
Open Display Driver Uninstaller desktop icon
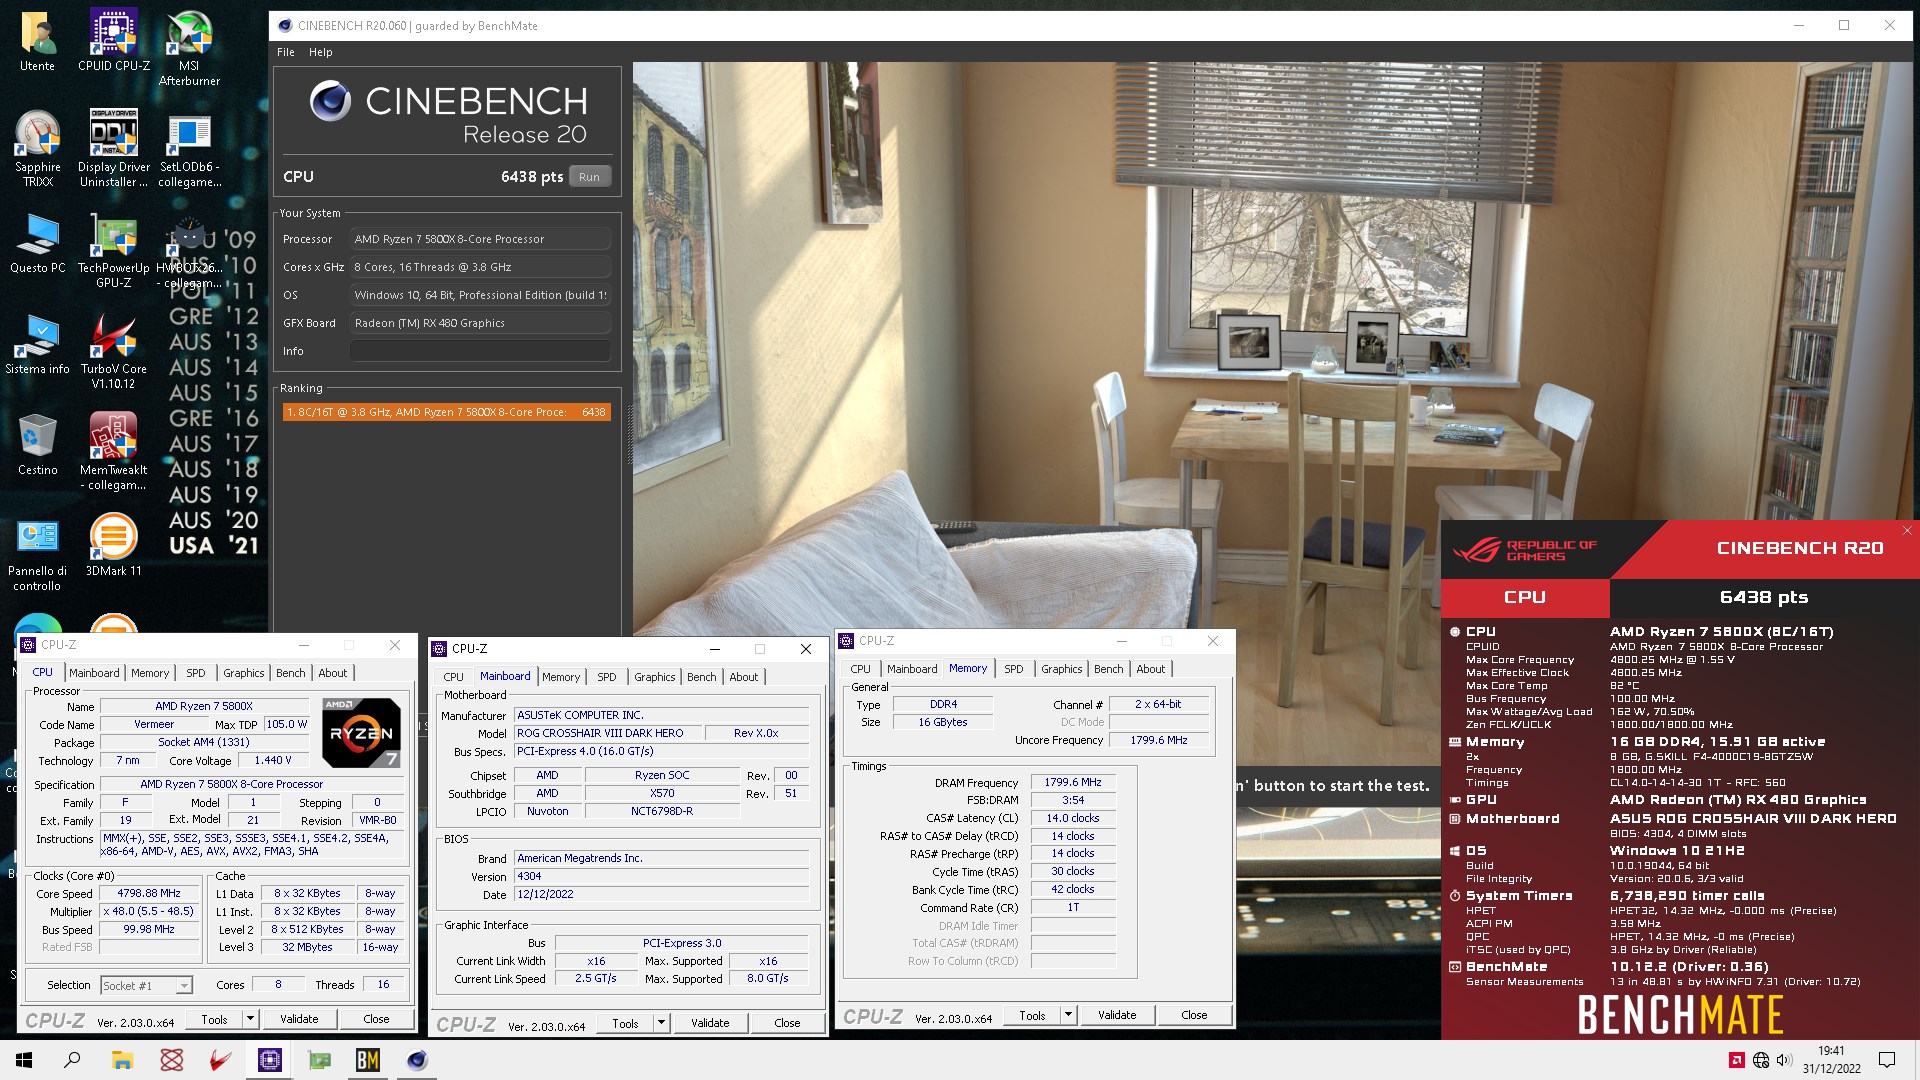[114, 148]
